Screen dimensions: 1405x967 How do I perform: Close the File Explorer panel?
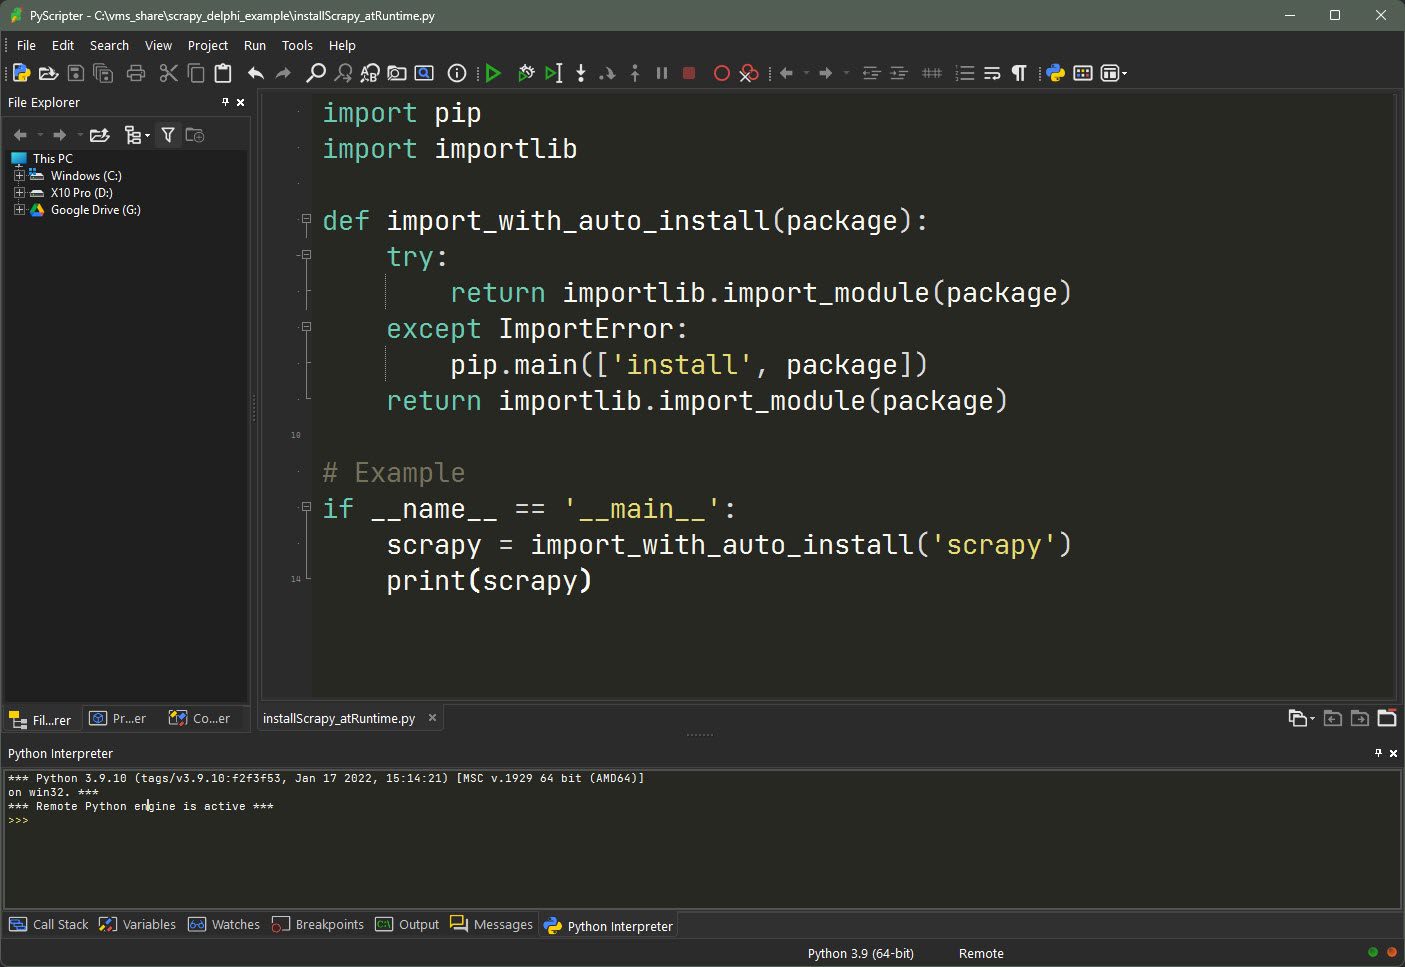[x=240, y=102]
